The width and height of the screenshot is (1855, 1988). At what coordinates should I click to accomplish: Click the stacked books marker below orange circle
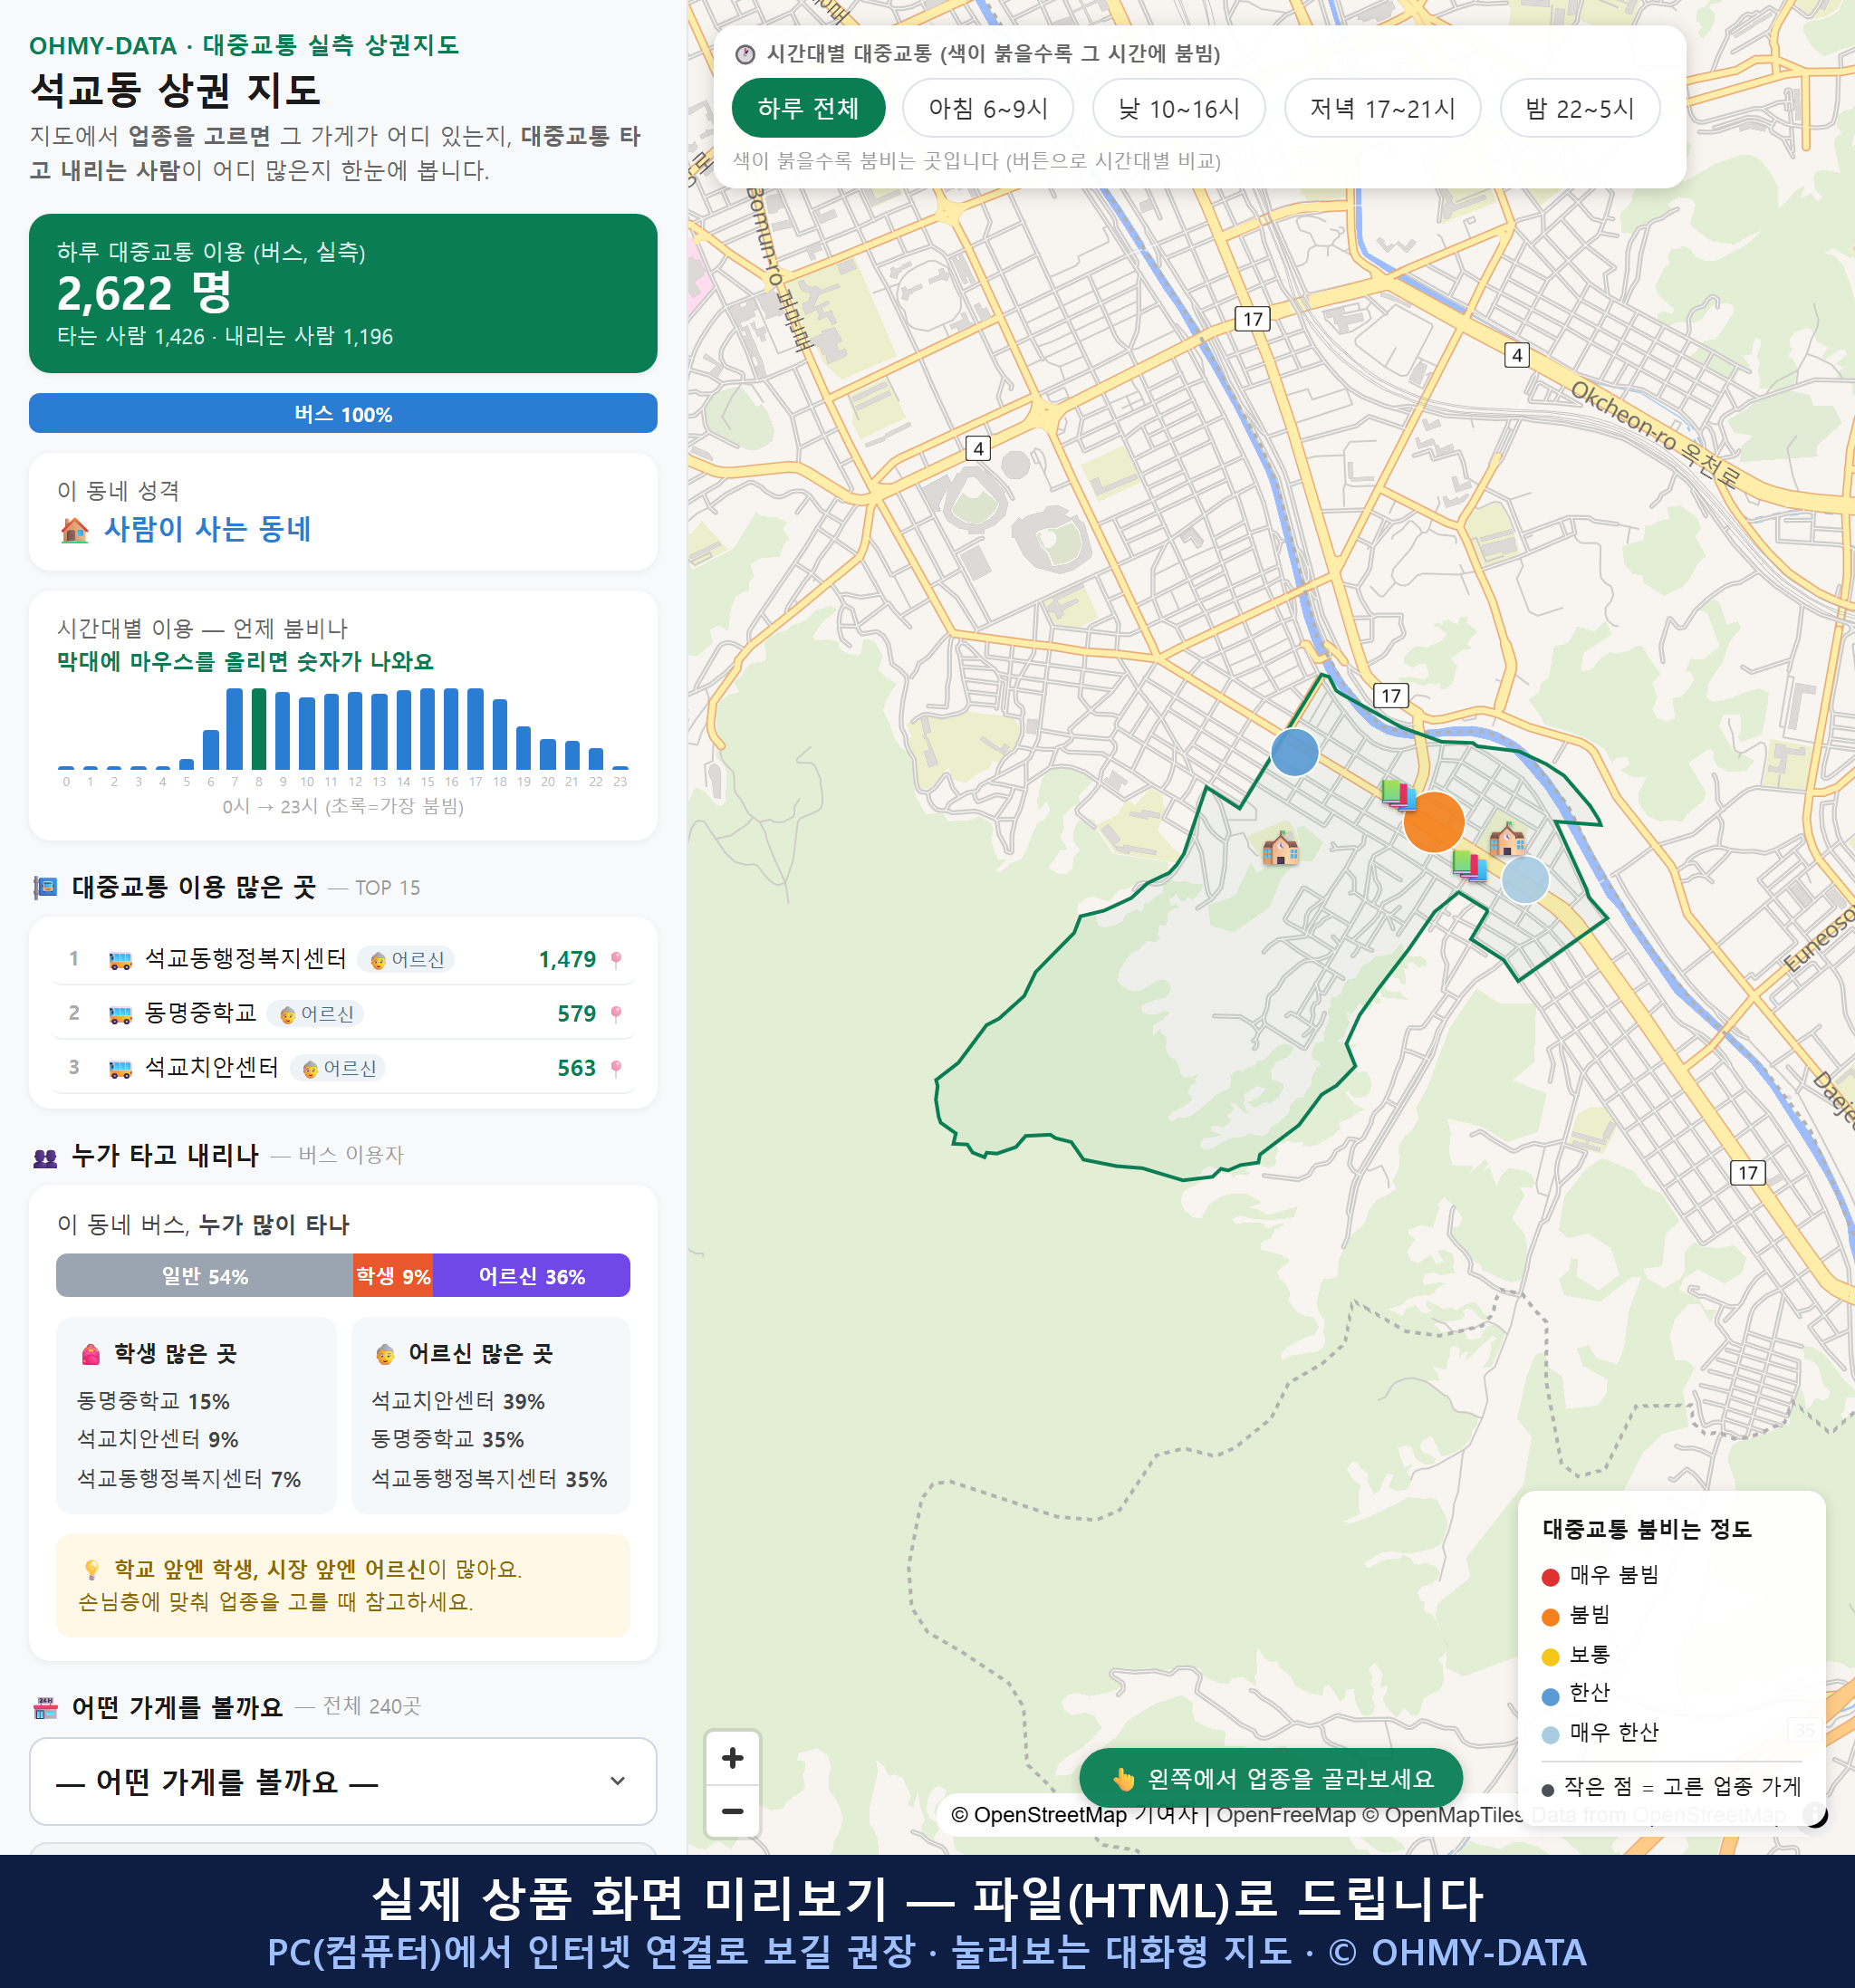pyautogui.click(x=1469, y=865)
